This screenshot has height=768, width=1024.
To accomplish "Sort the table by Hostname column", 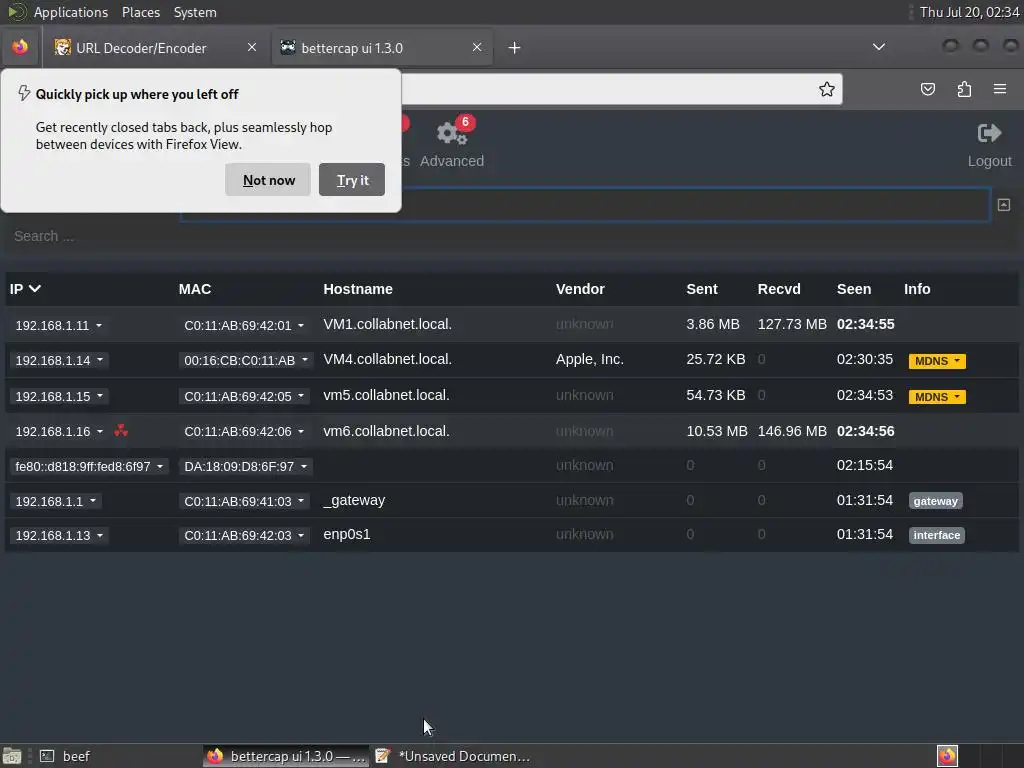I will click(358, 289).
